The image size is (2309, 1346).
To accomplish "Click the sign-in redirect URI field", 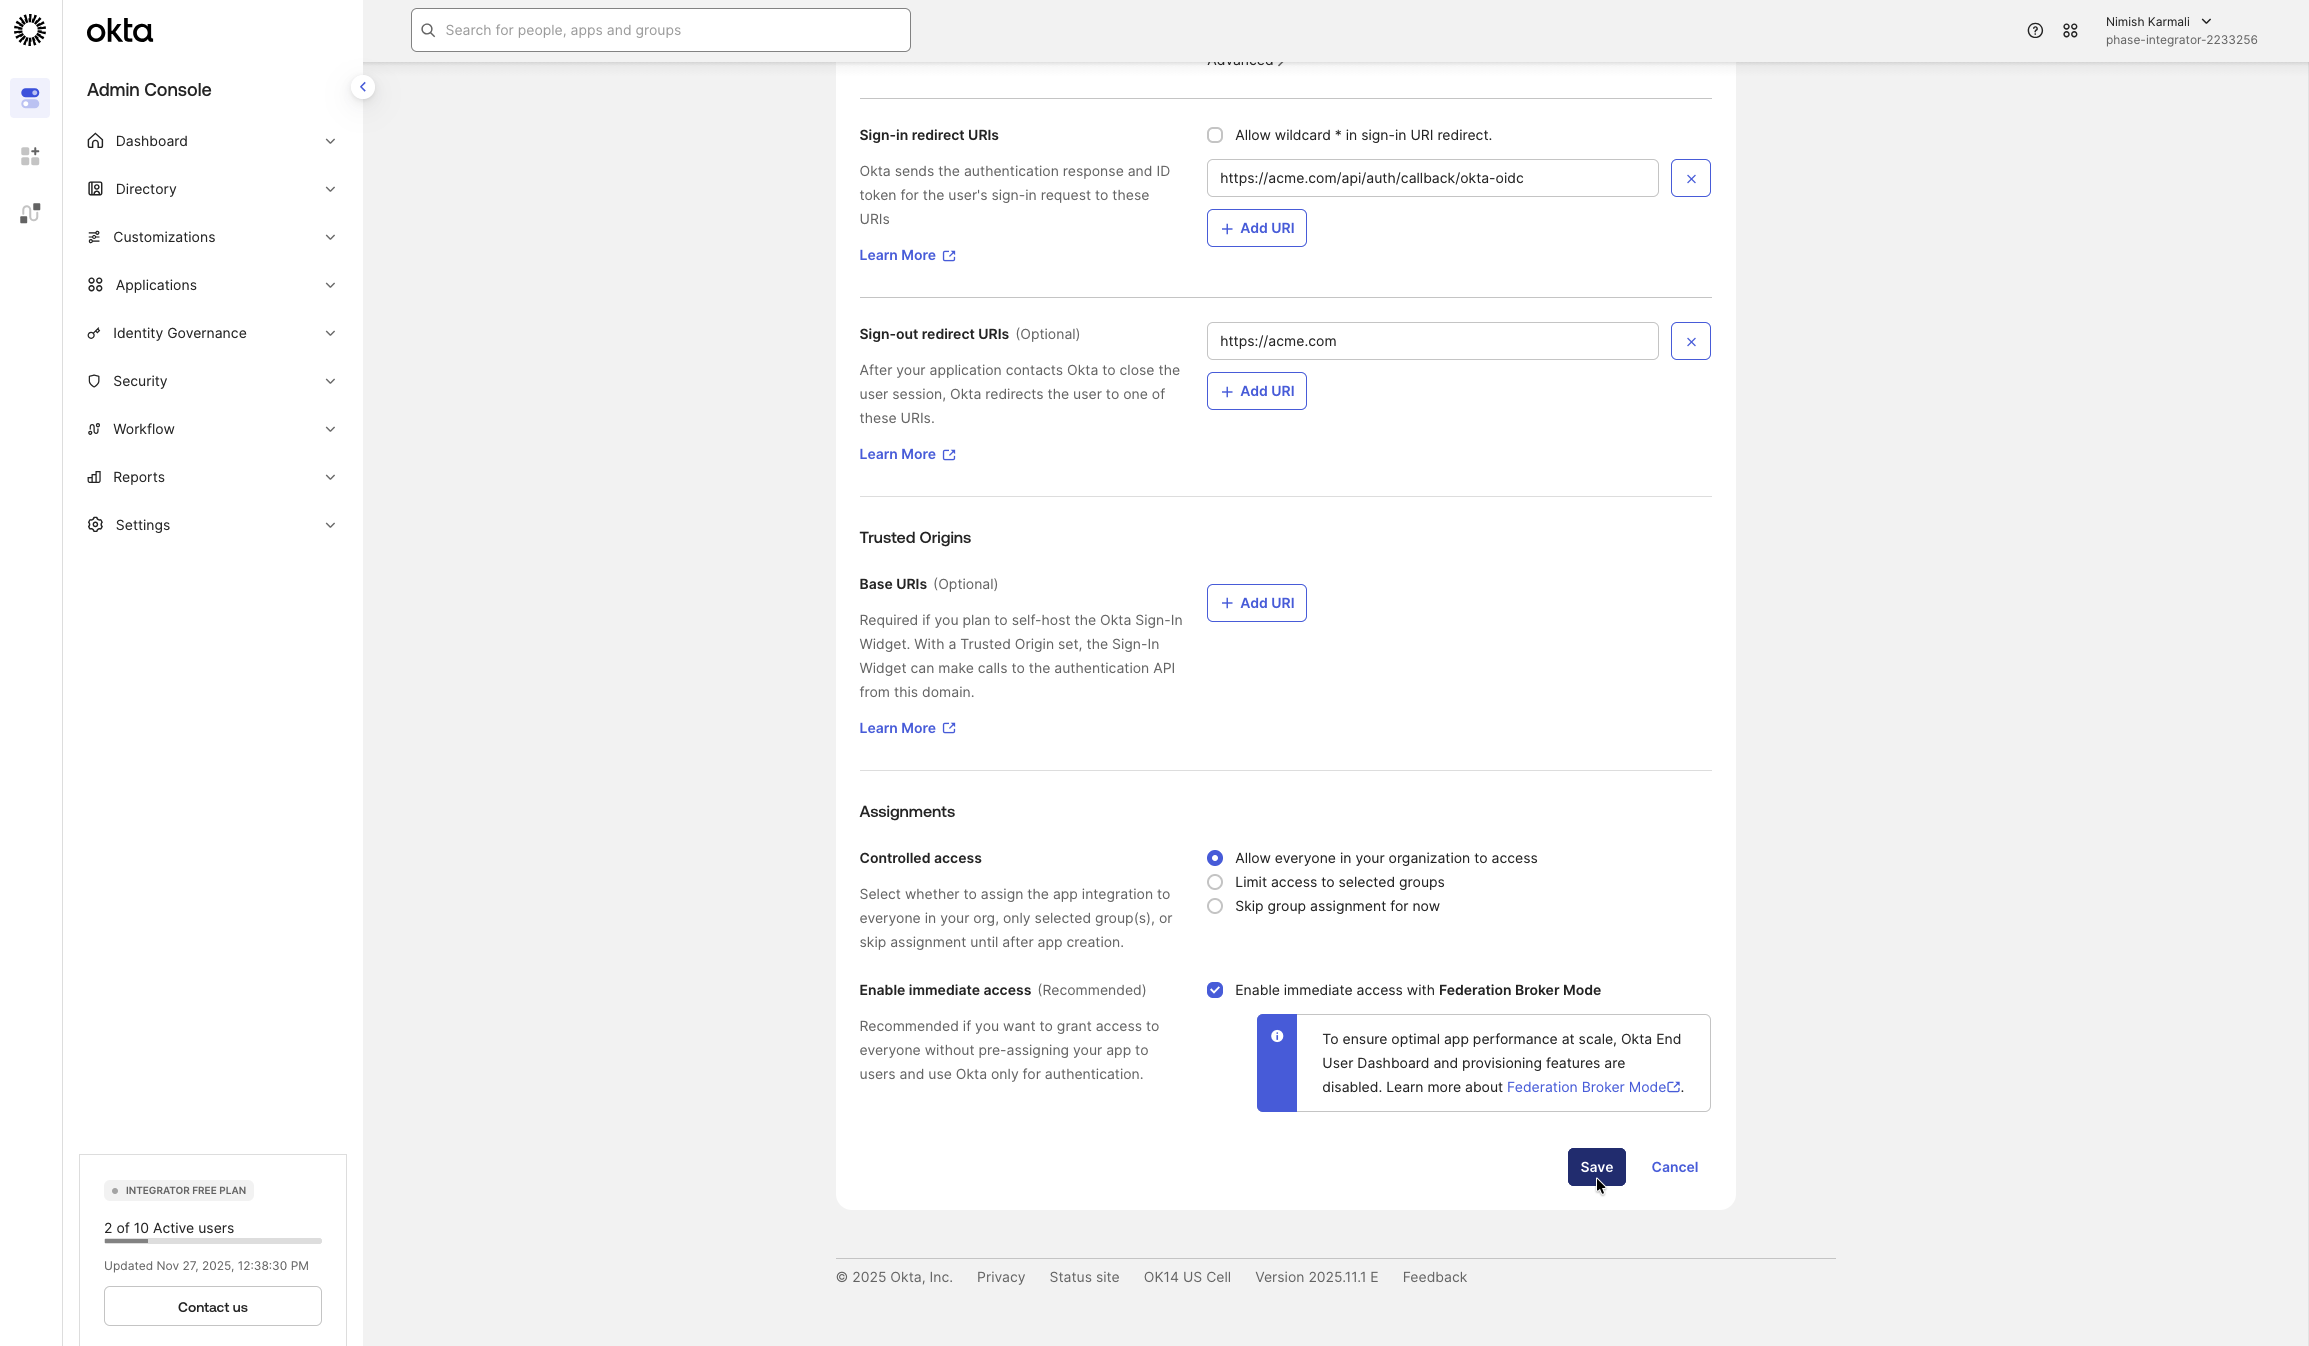I will click(x=1432, y=178).
